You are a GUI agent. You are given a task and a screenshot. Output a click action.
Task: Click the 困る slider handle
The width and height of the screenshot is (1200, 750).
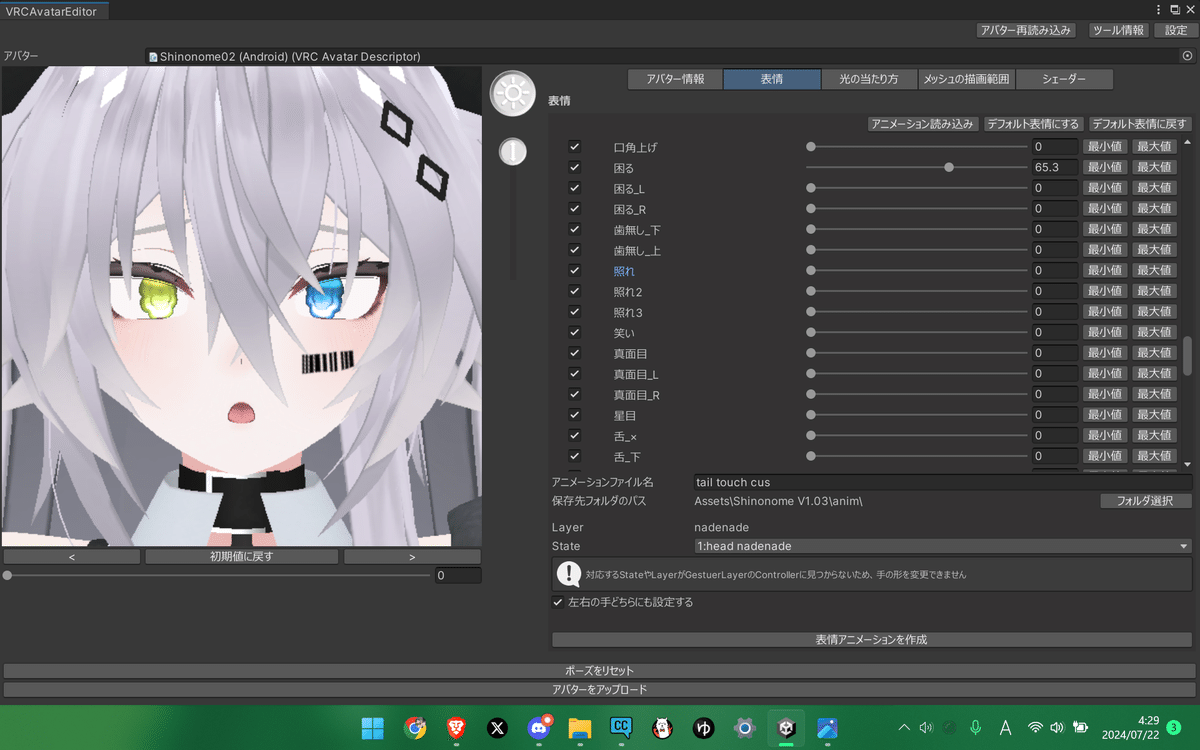pos(949,167)
